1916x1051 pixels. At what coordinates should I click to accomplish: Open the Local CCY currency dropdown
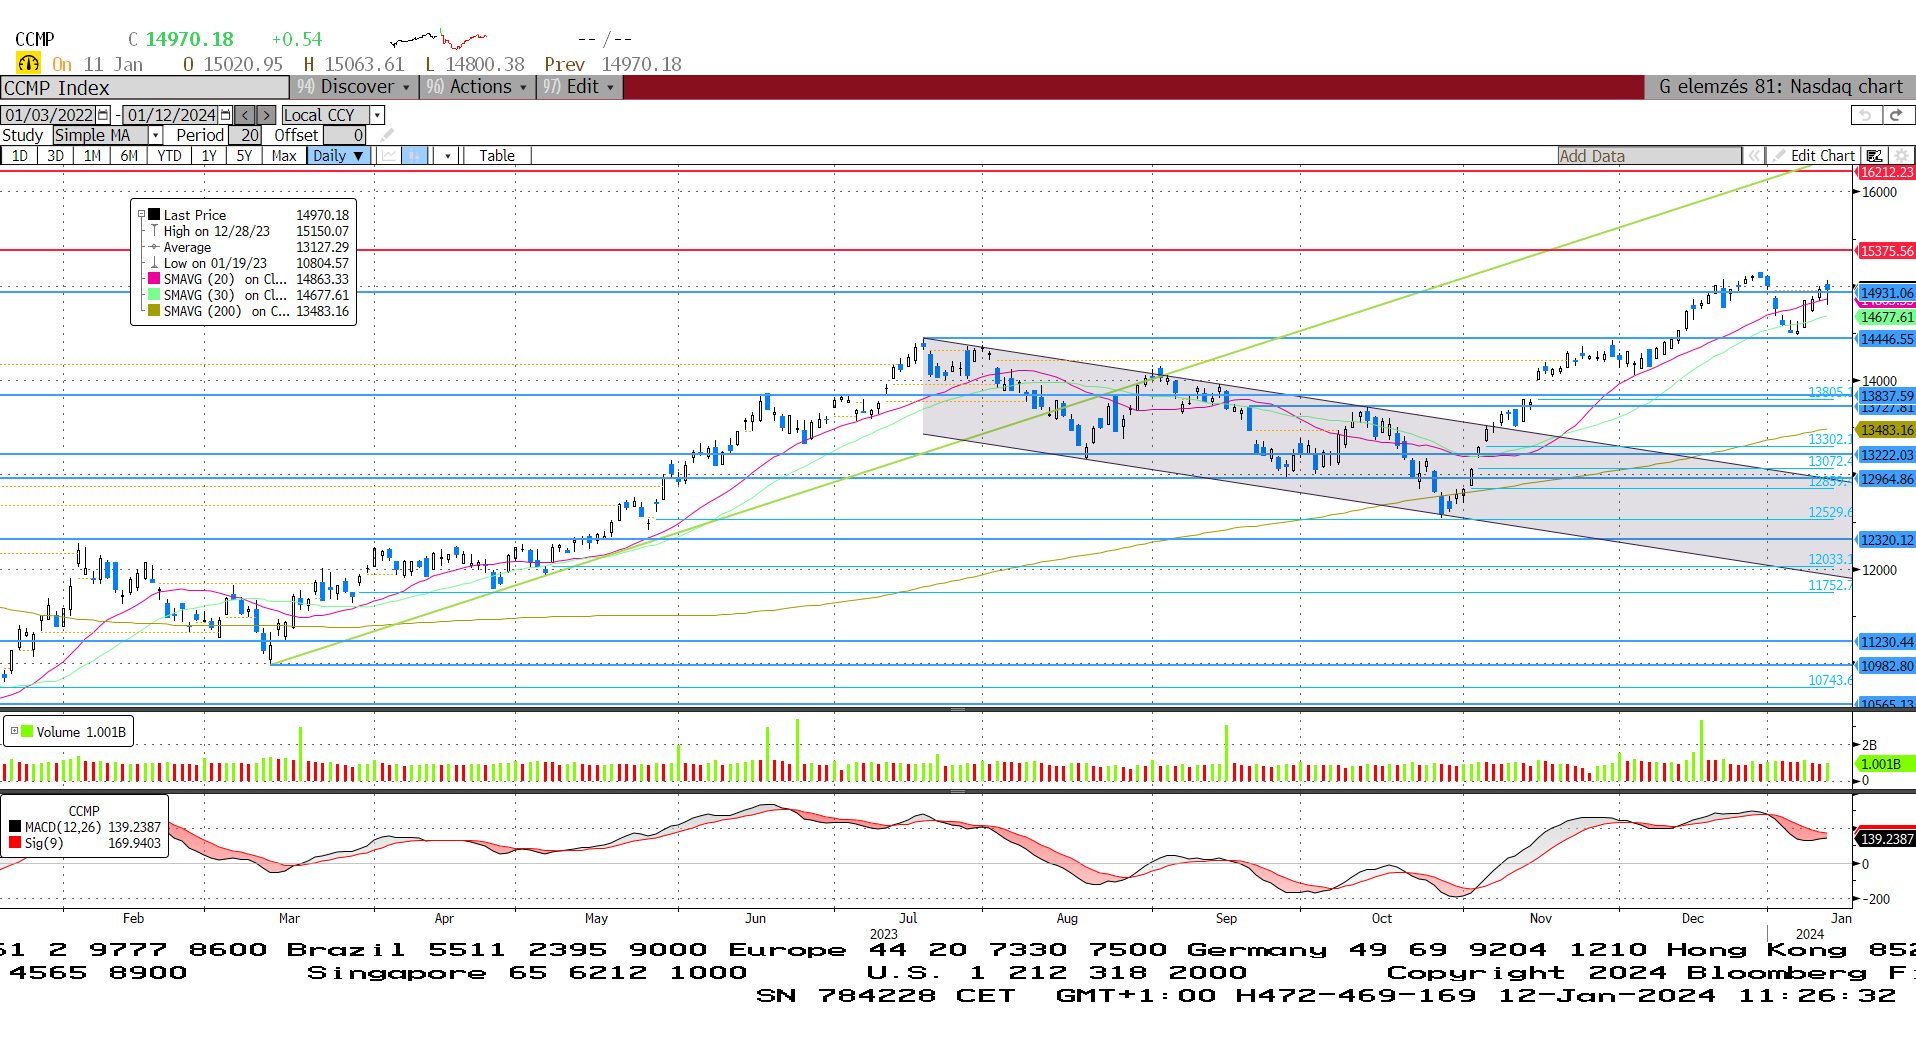(377, 115)
